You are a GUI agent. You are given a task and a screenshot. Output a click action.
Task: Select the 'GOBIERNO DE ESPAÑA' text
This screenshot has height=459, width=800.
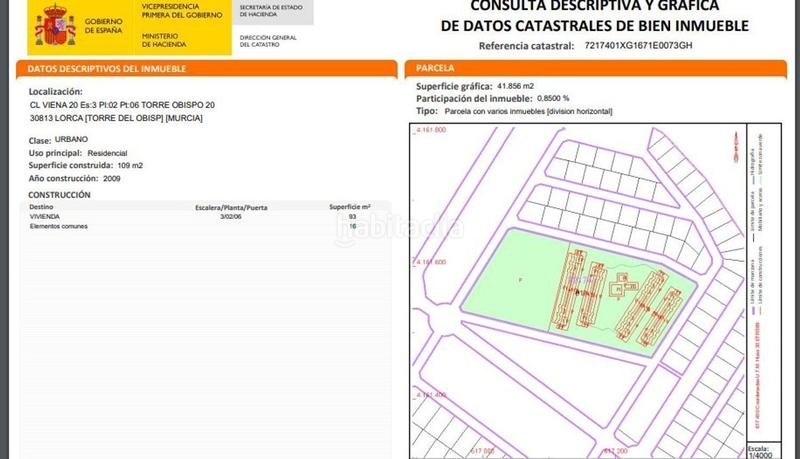point(104,26)
